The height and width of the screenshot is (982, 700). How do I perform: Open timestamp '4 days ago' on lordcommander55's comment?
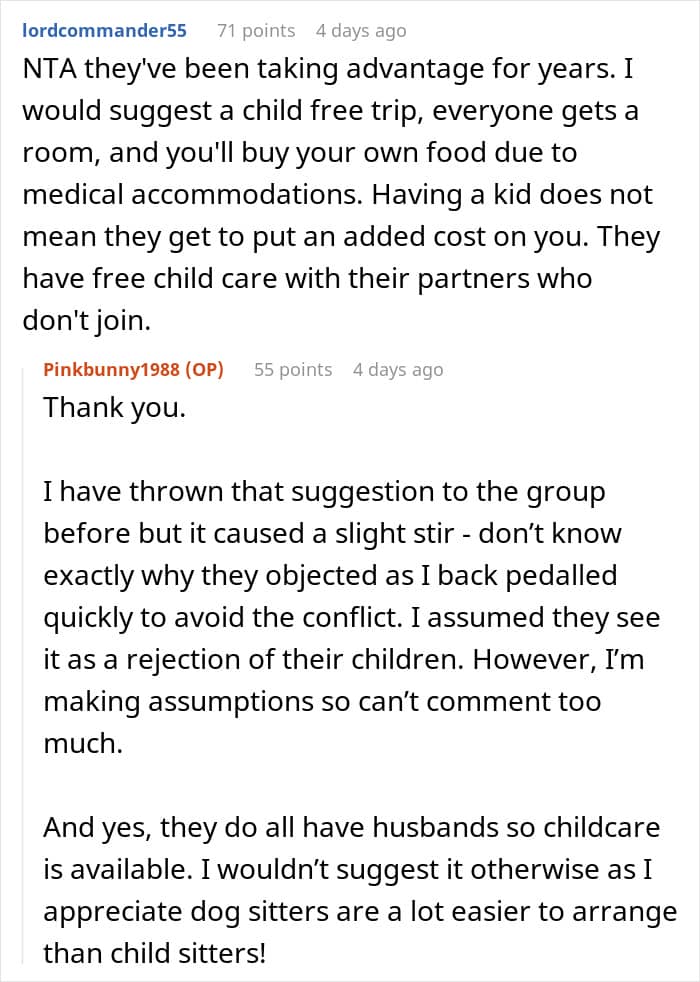(x=361, y=31)
